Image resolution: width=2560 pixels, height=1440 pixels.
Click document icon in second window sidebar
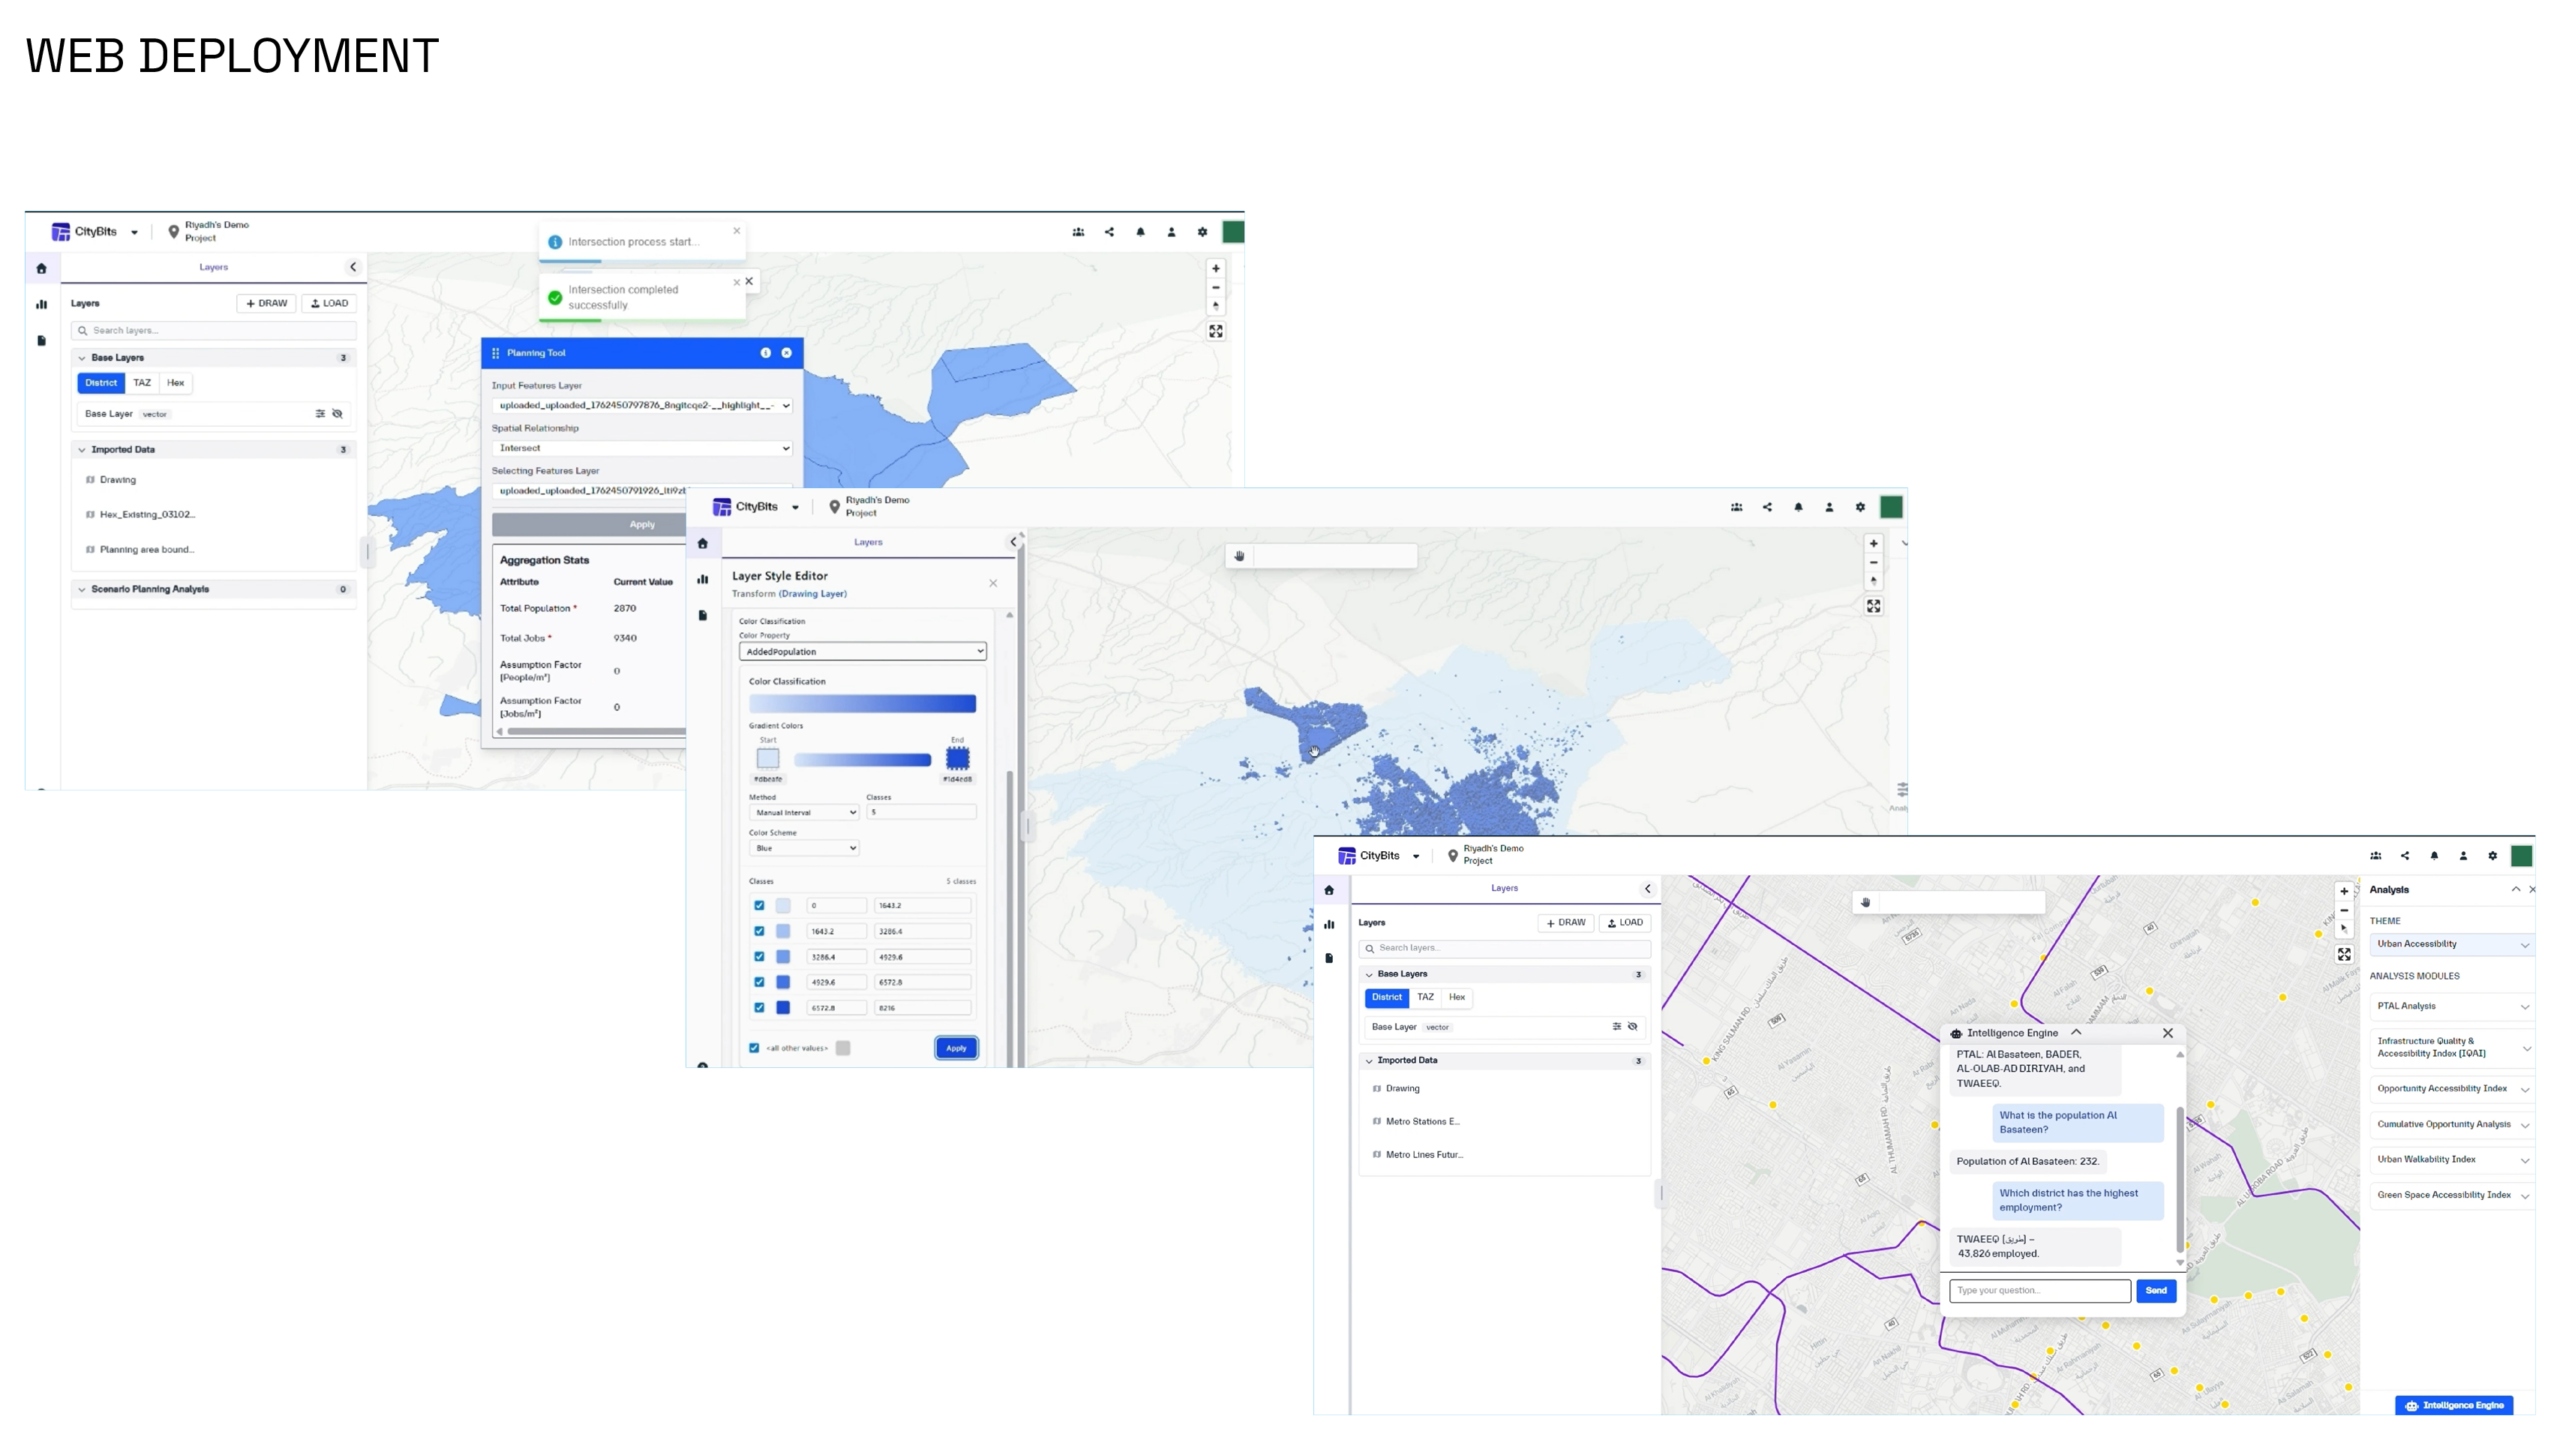coord(703,615)
